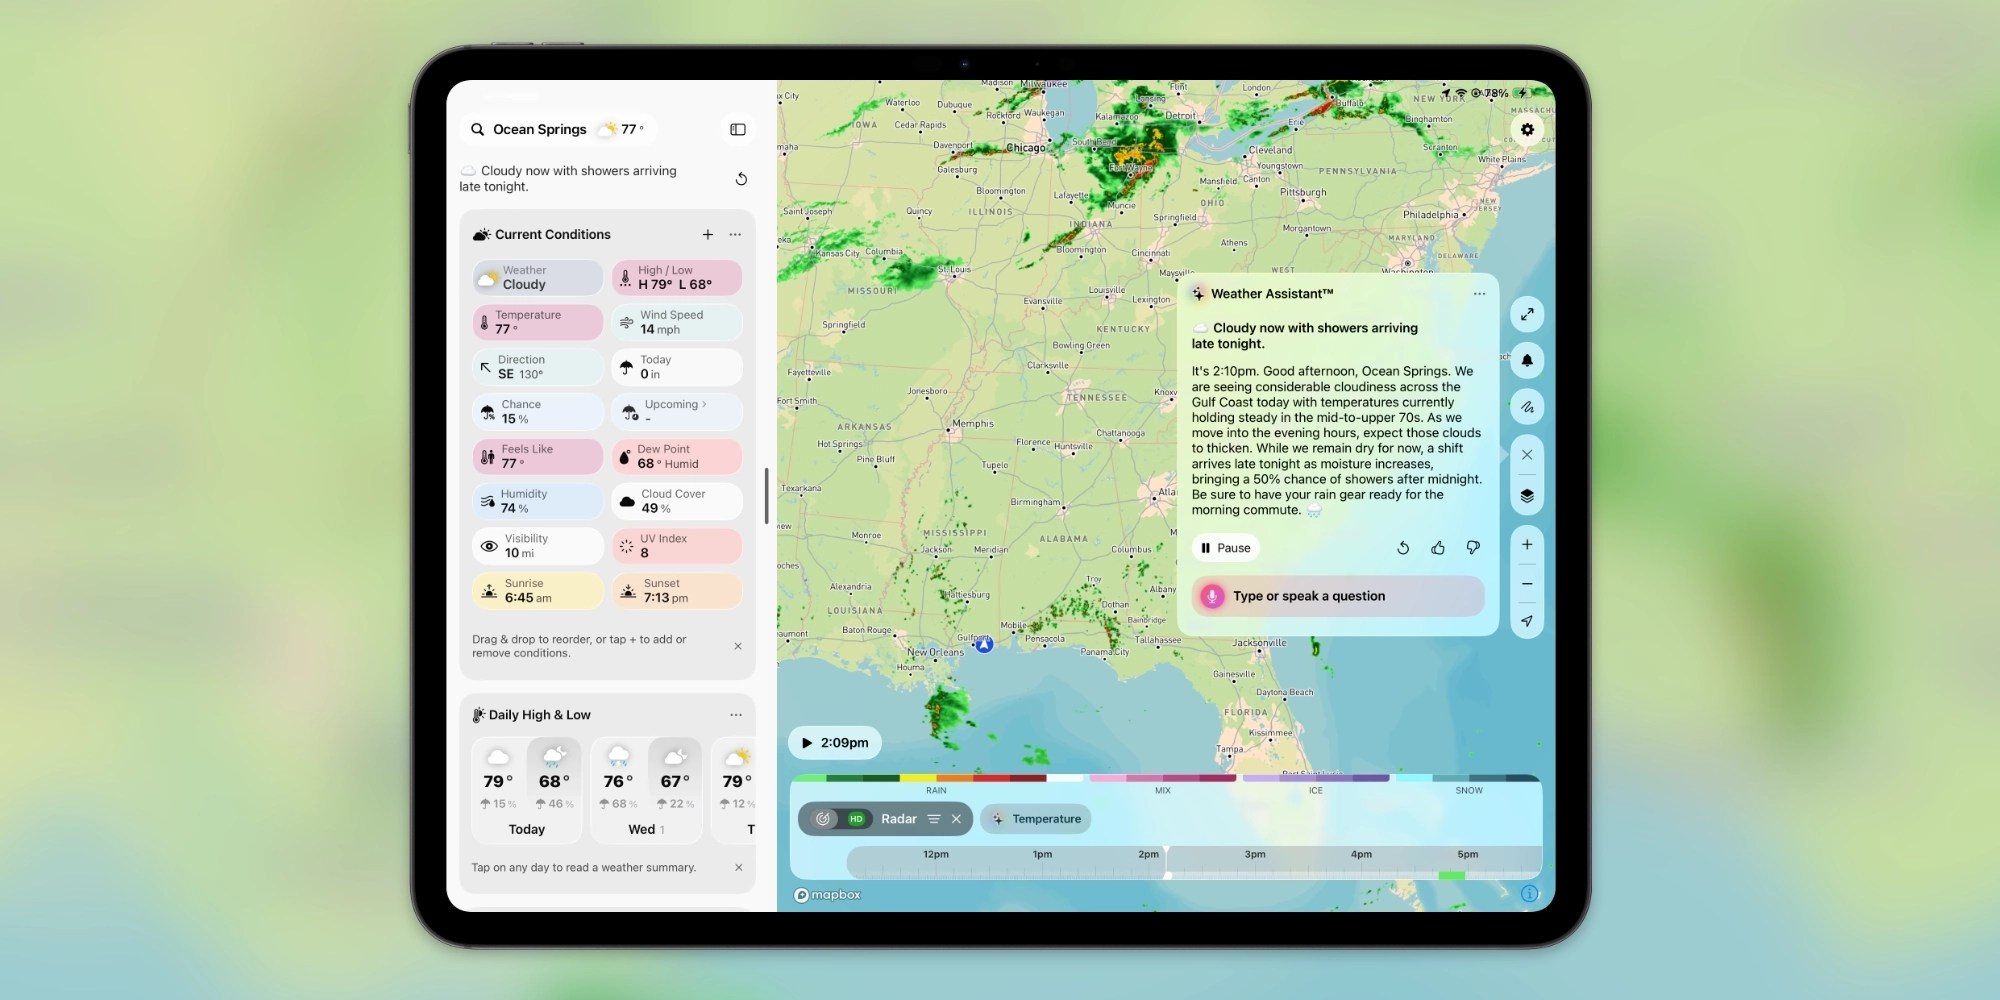Click the Ocean Springs location name

pos(540,129)
